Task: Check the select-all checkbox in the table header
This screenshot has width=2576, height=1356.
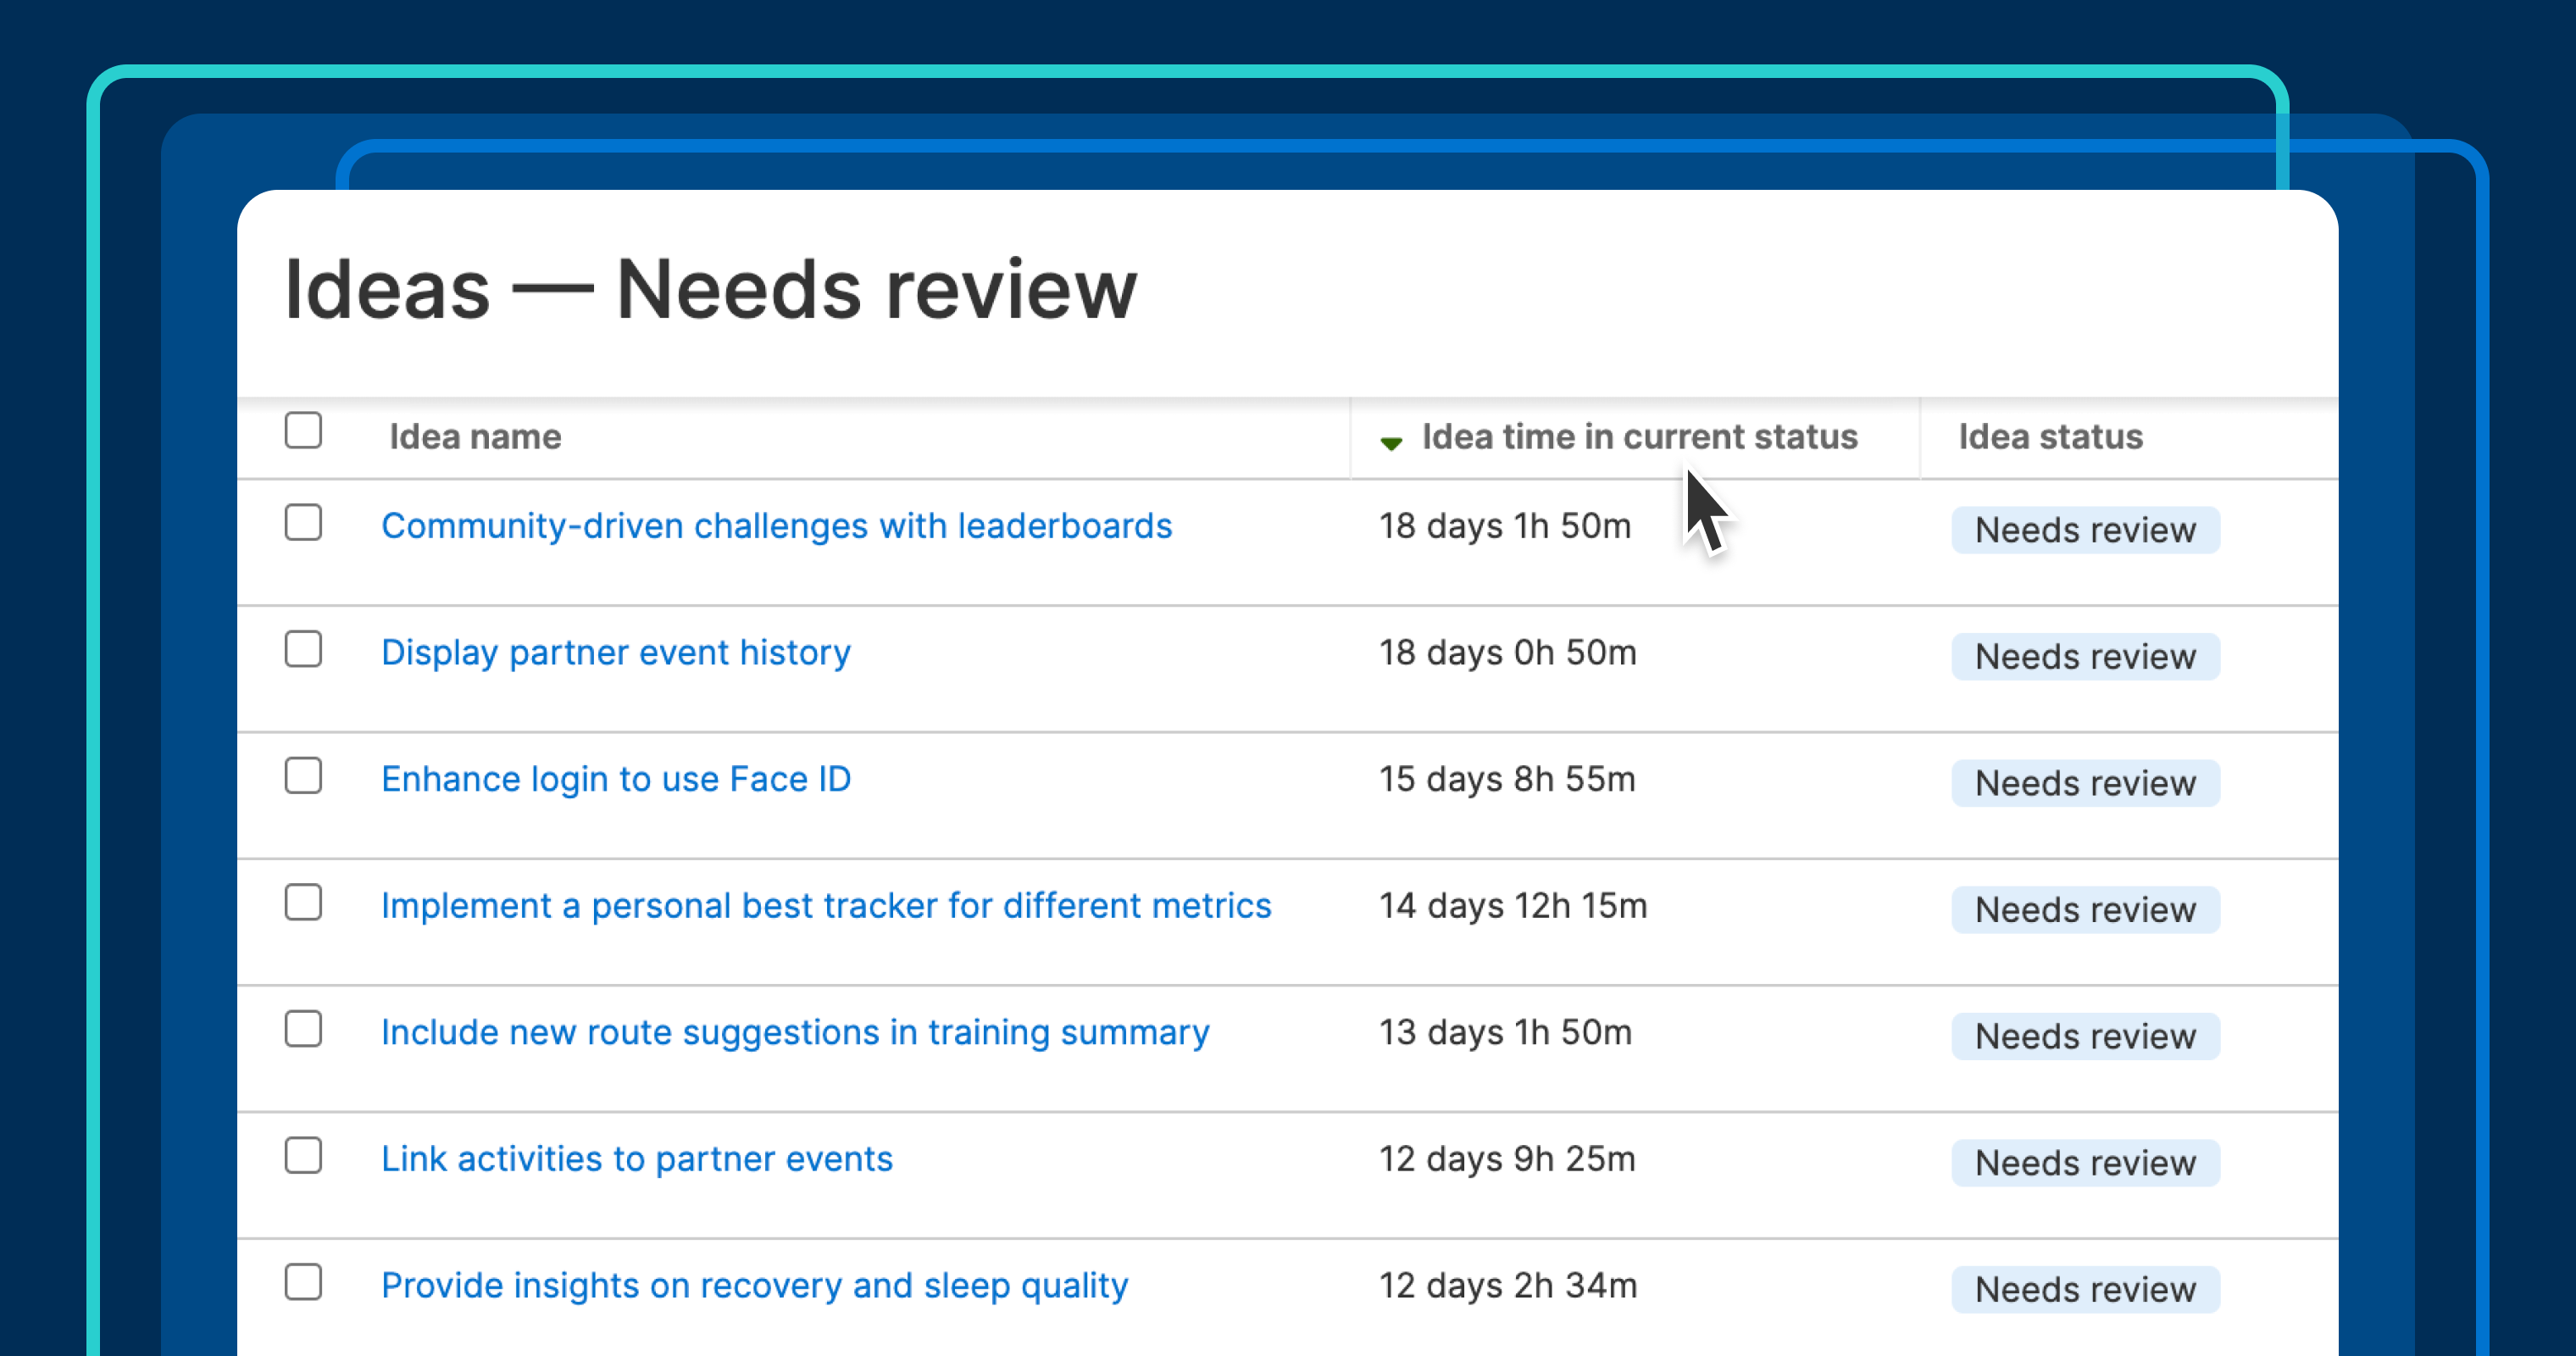Action: point(303,430)
